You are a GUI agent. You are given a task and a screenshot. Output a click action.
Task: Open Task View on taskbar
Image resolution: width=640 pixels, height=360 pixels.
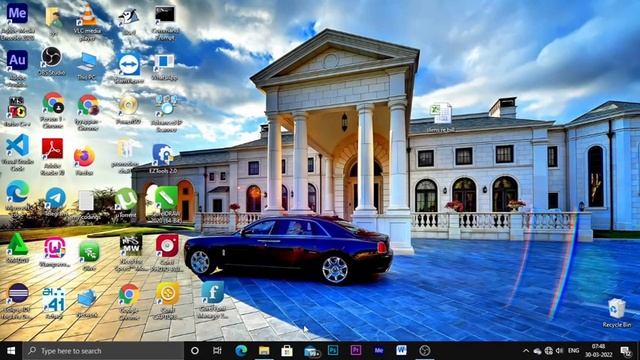point(217,351)
